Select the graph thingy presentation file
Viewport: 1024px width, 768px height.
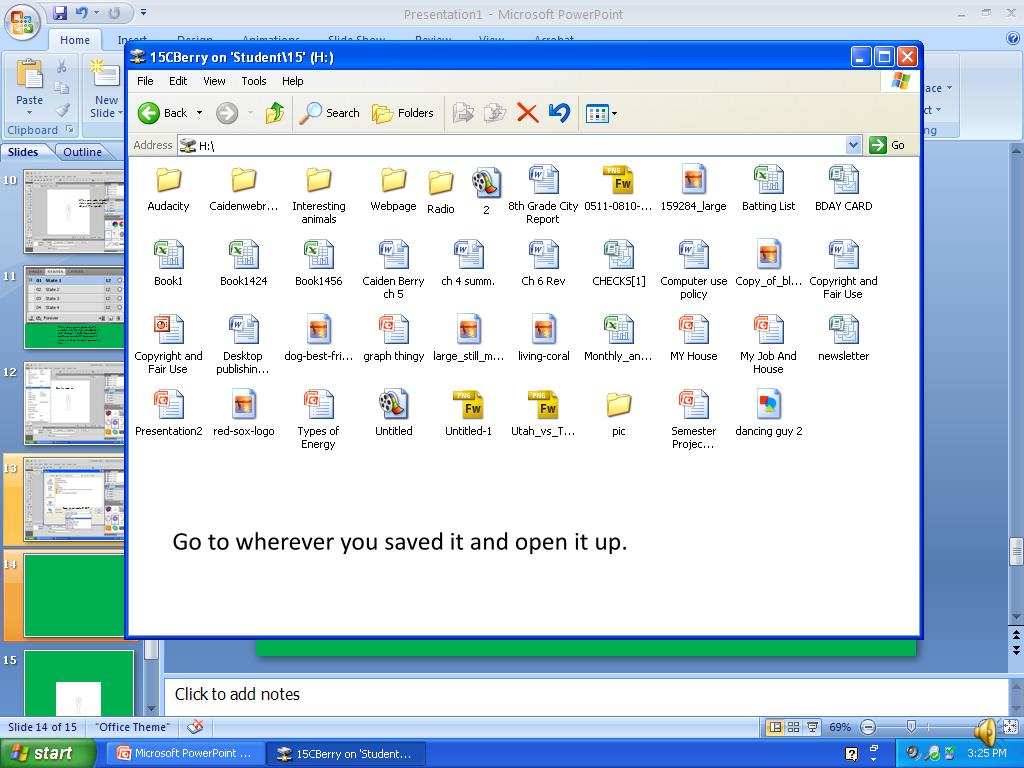point(394,339)
